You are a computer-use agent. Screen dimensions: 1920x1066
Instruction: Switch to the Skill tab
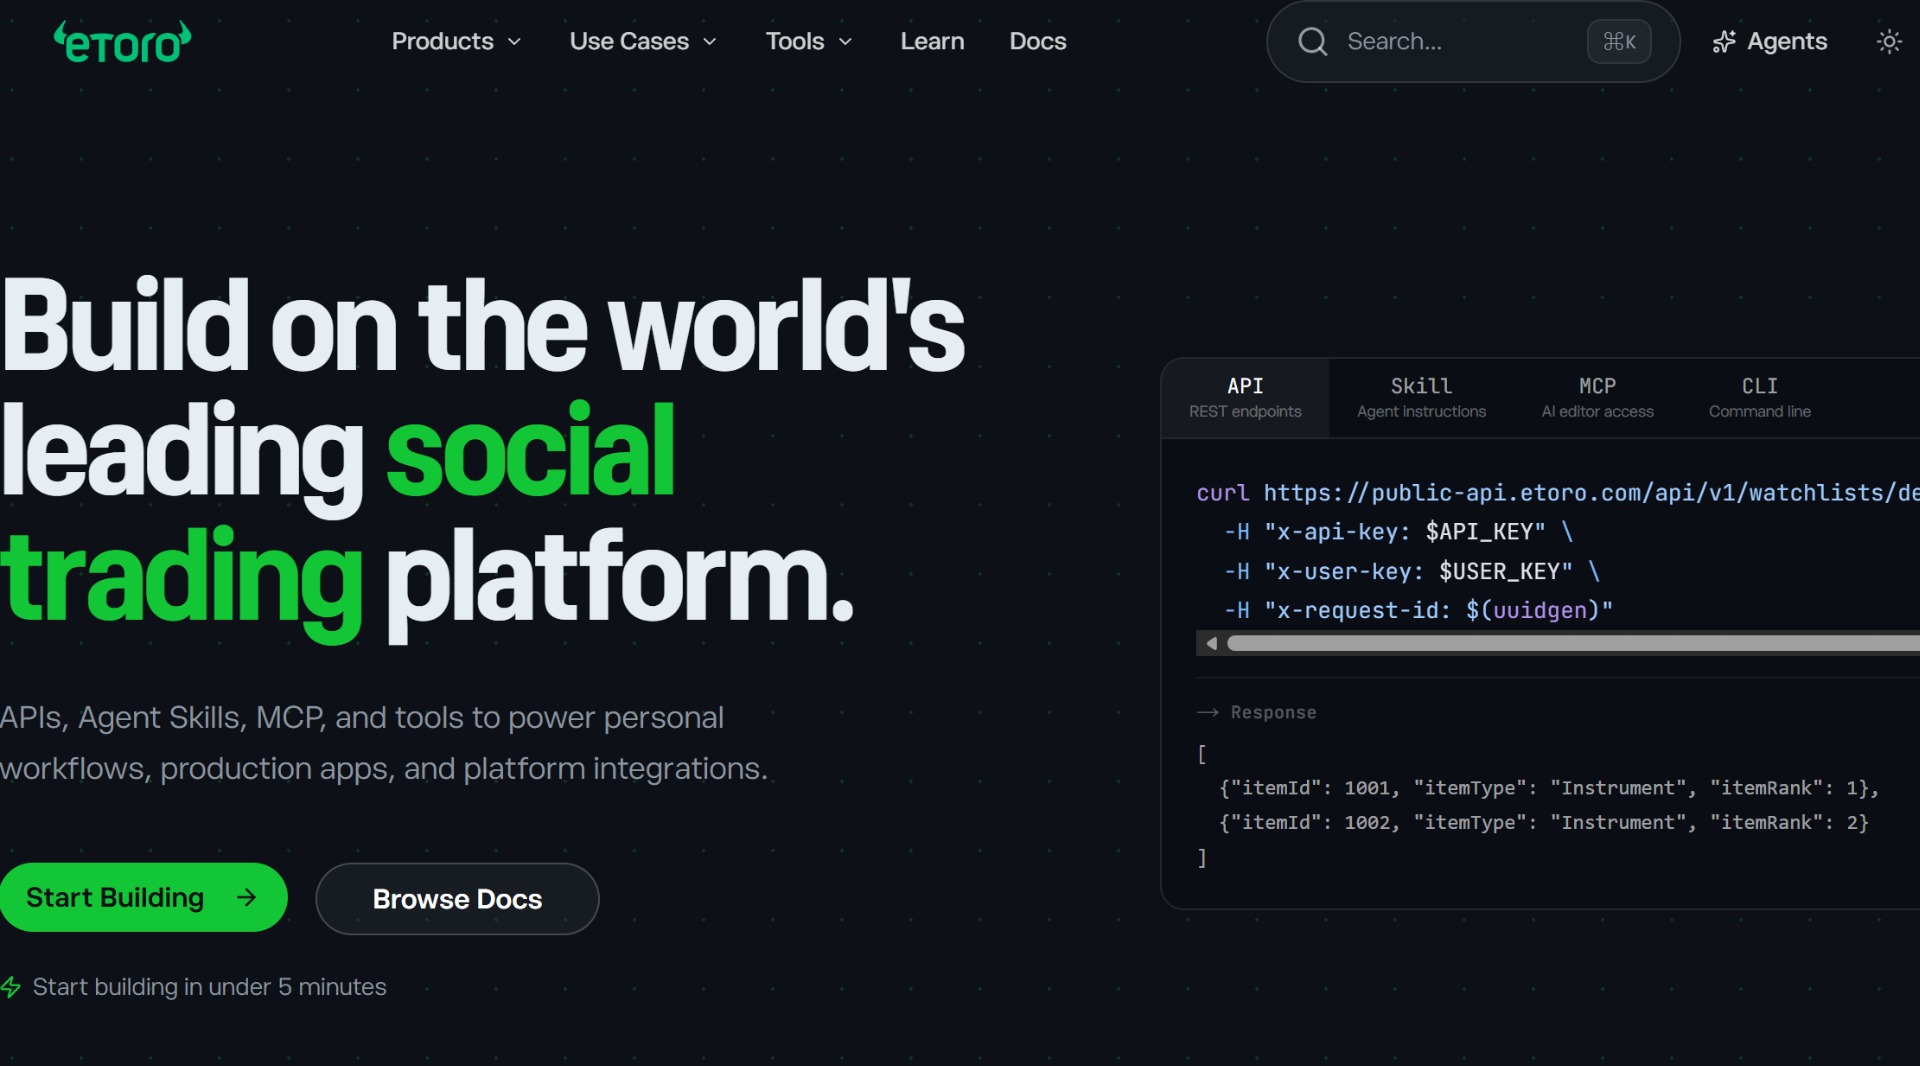(1420, 396)
